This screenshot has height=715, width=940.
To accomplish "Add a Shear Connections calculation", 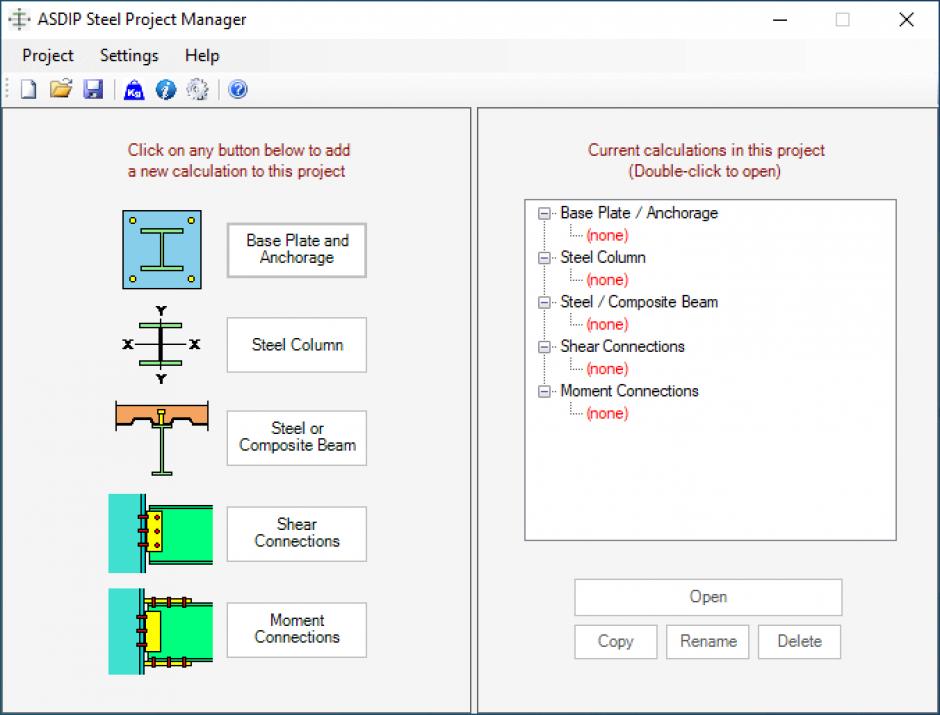I will 297,534.
